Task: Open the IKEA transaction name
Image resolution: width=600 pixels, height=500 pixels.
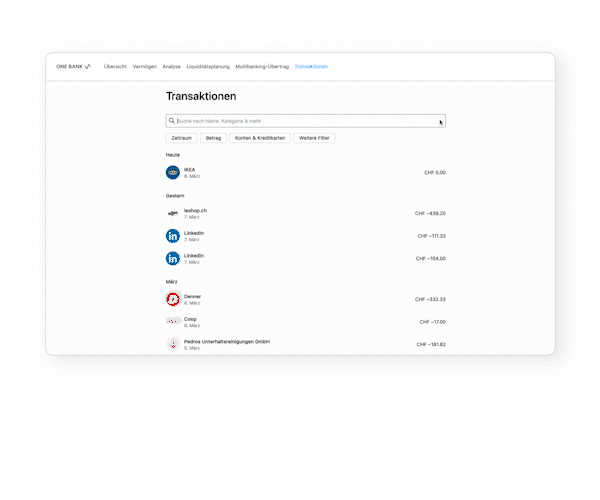Action: 189,169
